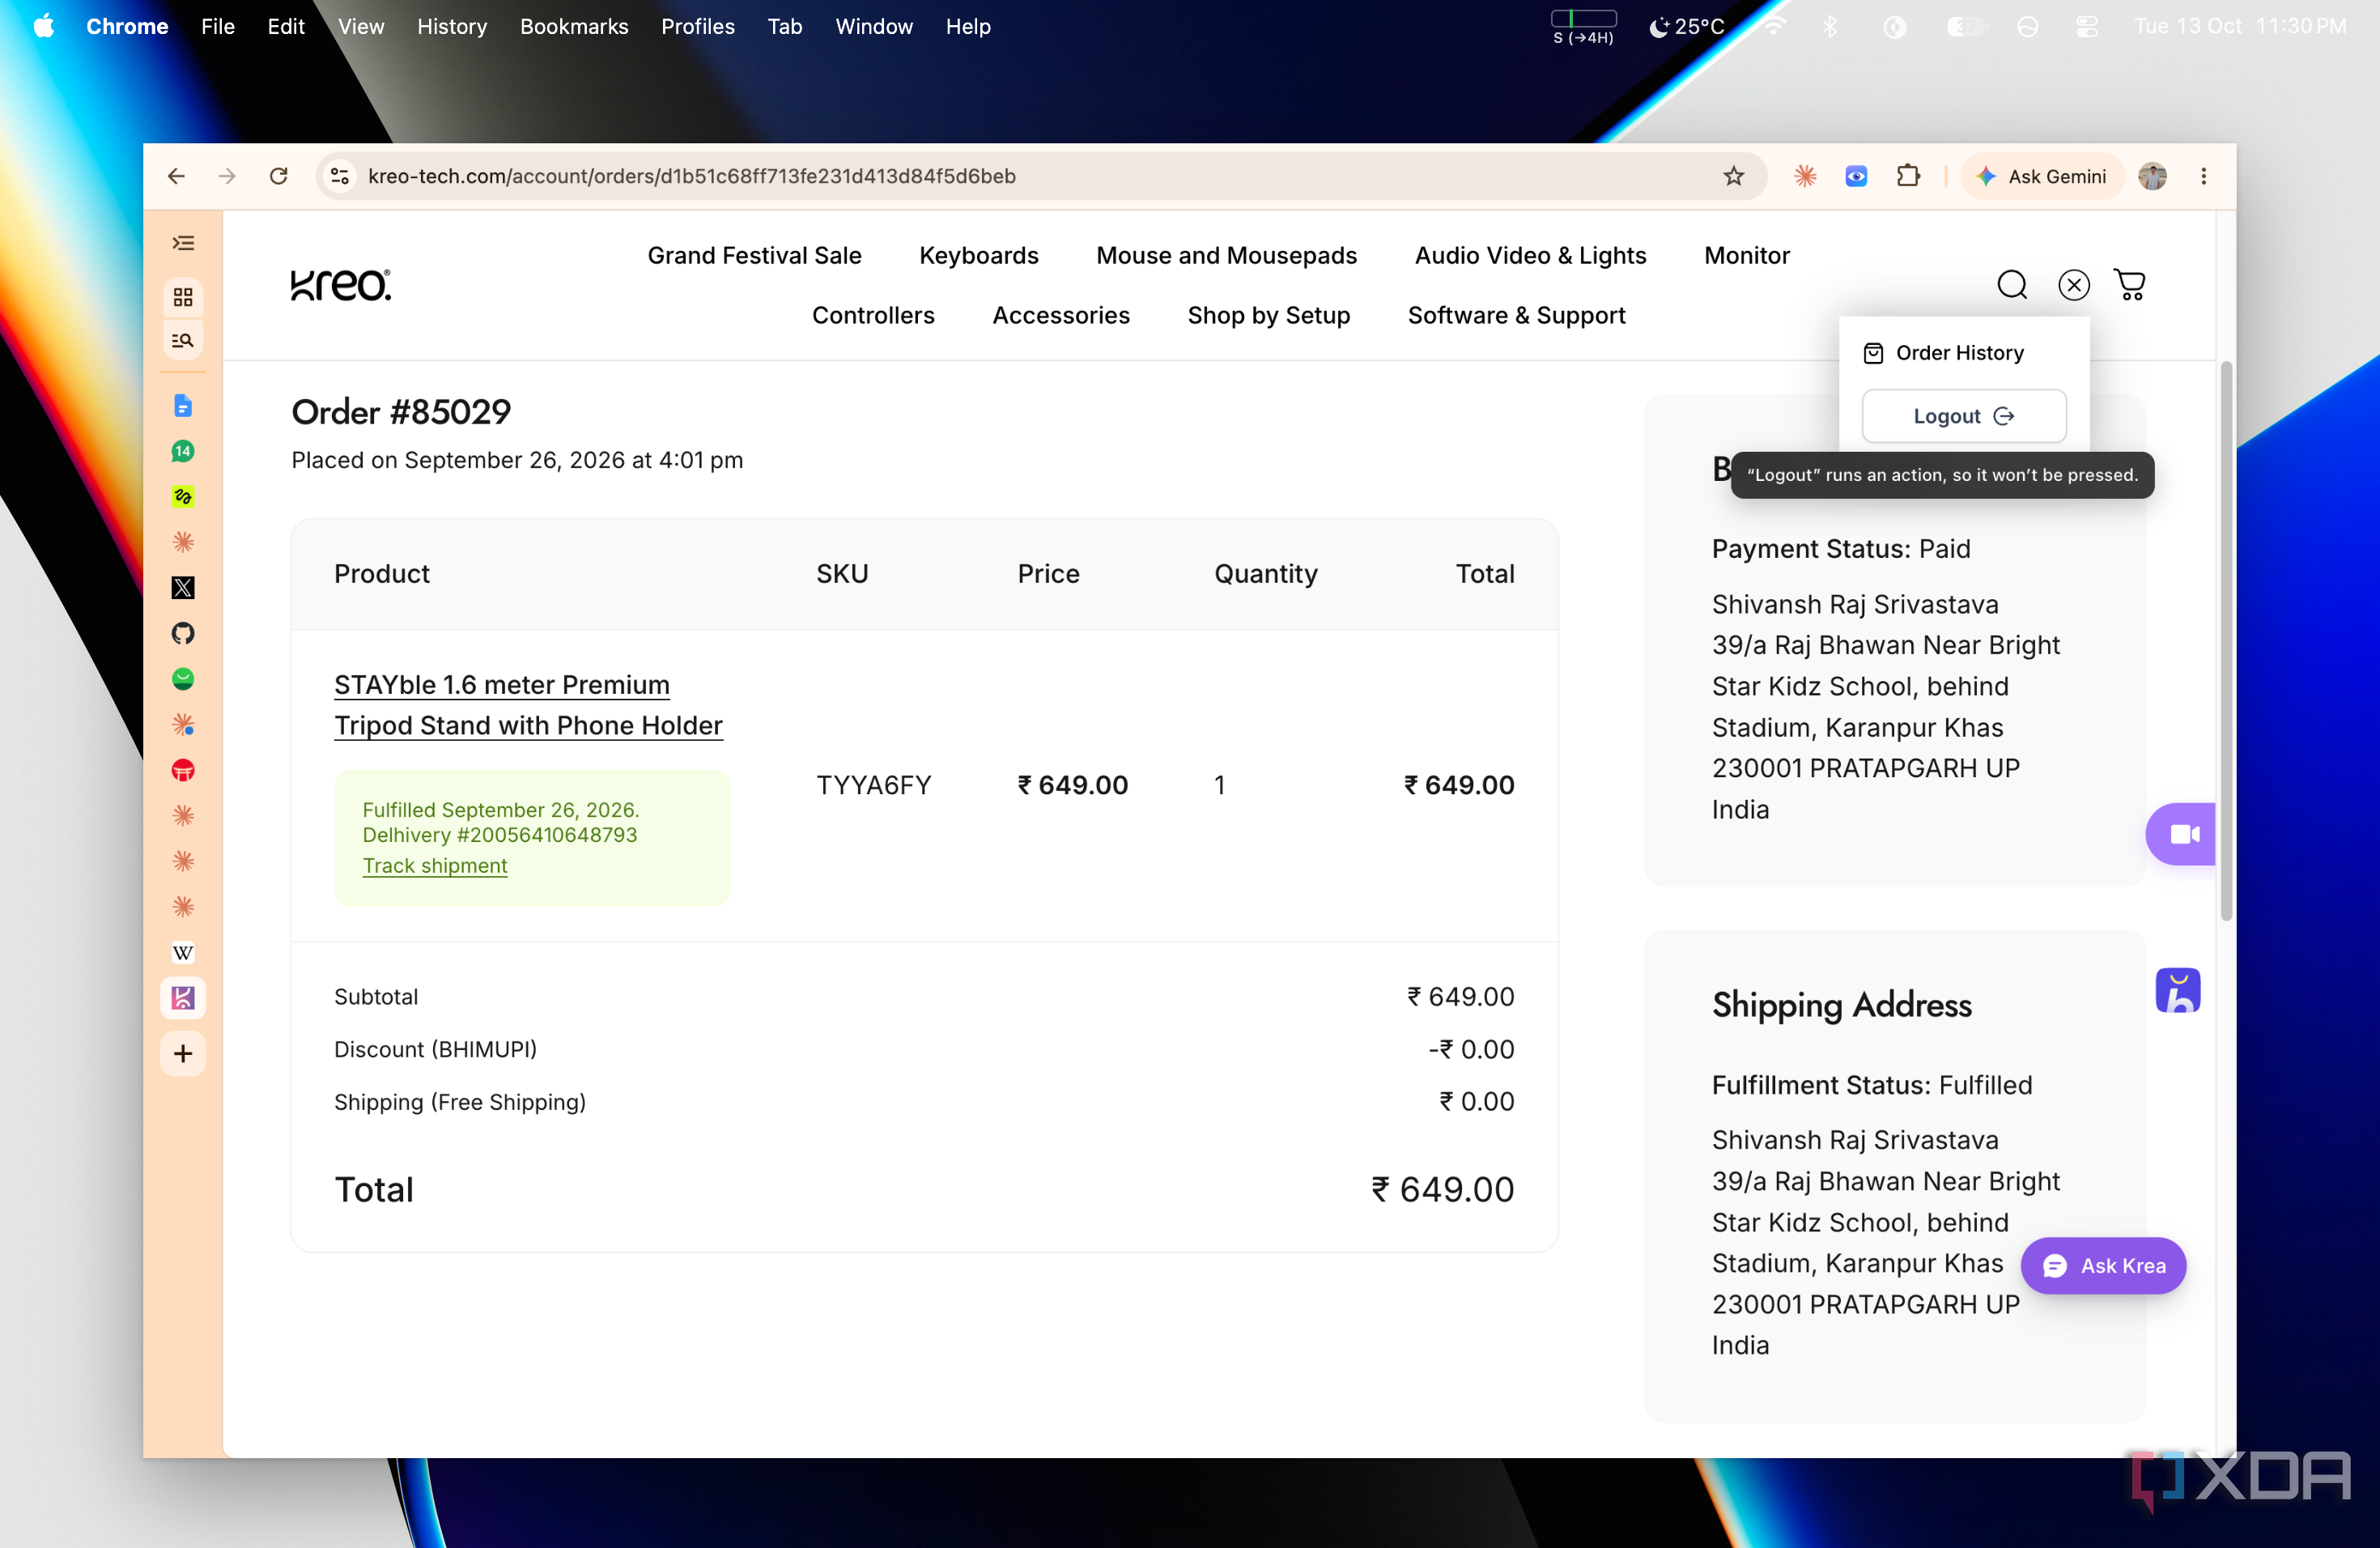Open Audio Video & Lights category
The height and width of the screenshot is (1548, 2380).
coord(1530,256)
